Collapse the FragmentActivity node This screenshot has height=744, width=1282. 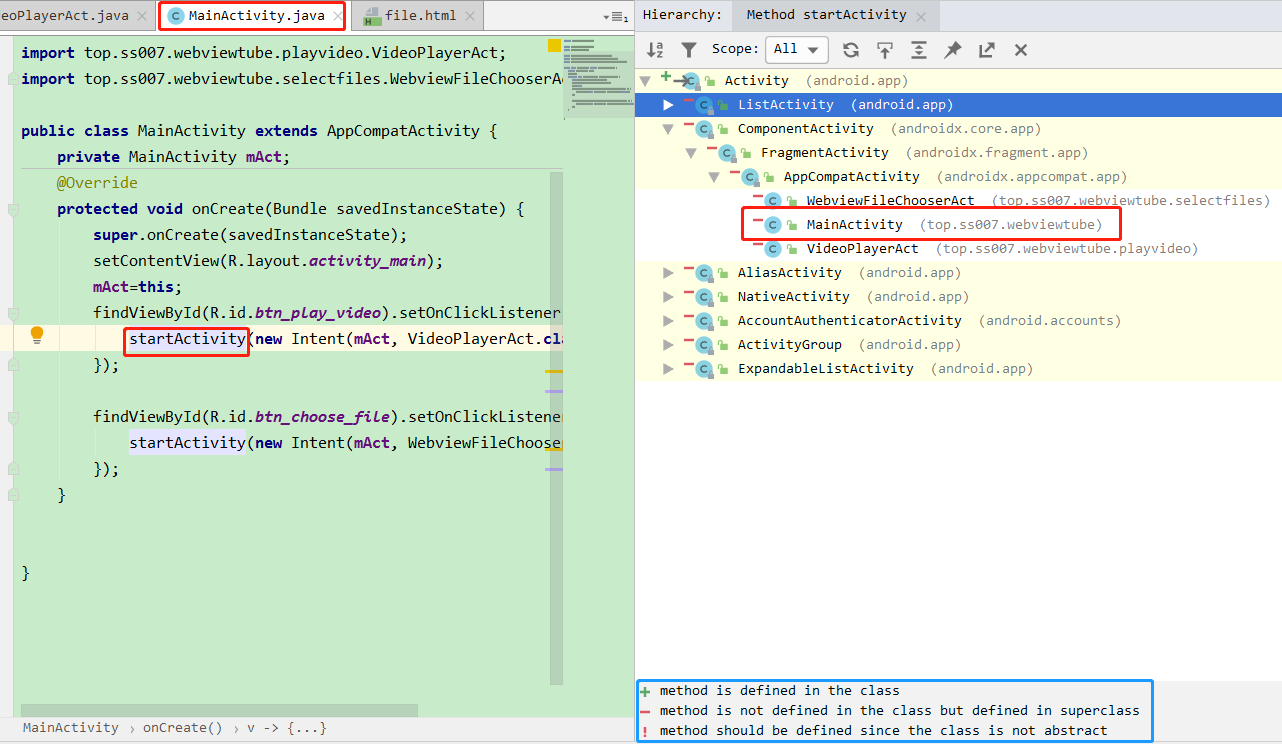tap(691, 153)
